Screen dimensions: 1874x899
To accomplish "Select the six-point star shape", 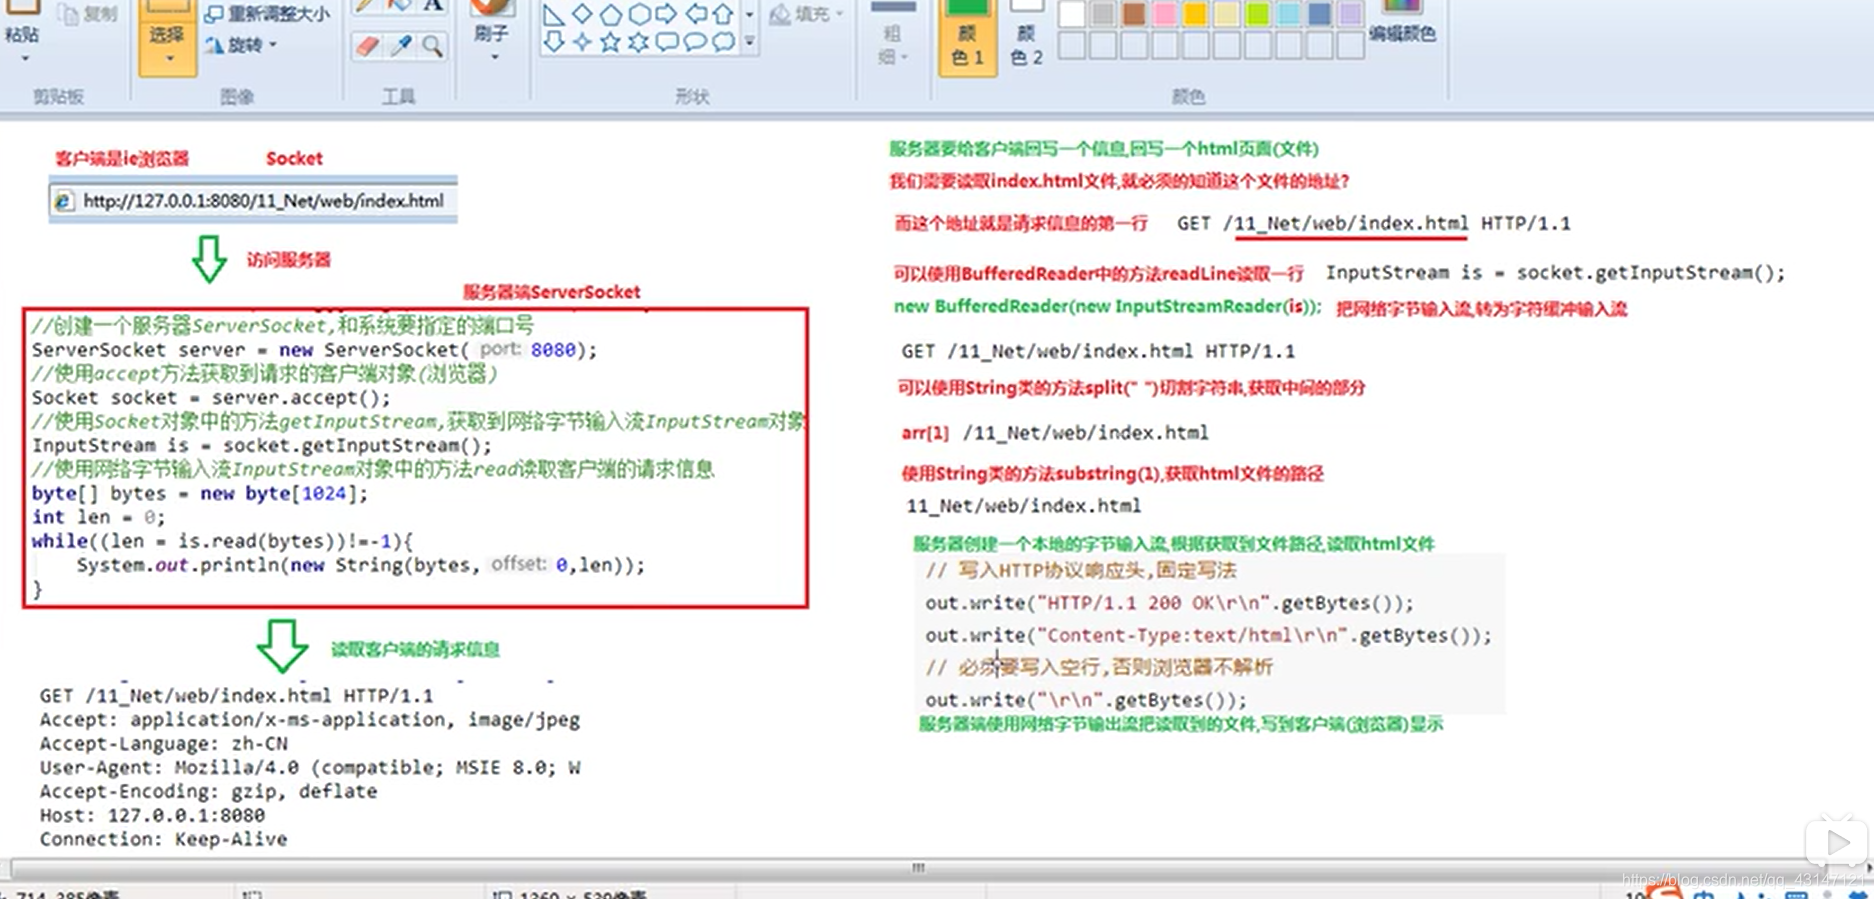I will pos(638,42).
